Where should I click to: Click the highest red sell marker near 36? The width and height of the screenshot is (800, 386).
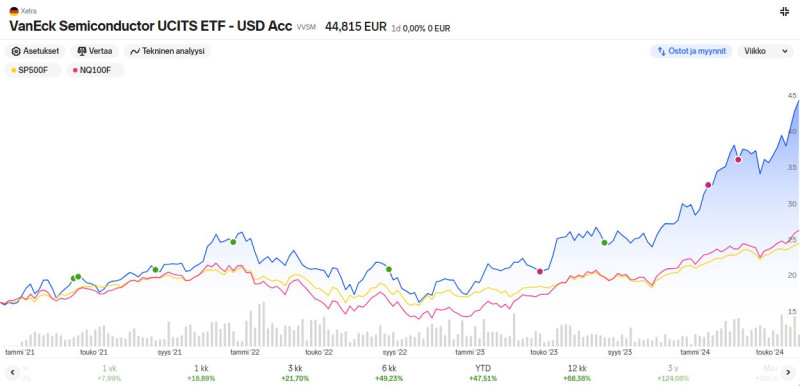coord(738,160)
